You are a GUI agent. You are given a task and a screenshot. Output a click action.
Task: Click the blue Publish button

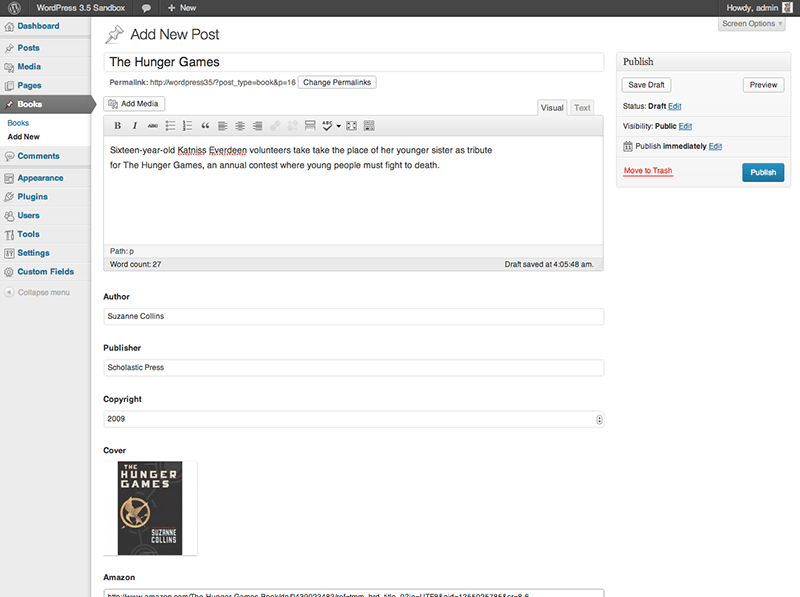point(763,172)
